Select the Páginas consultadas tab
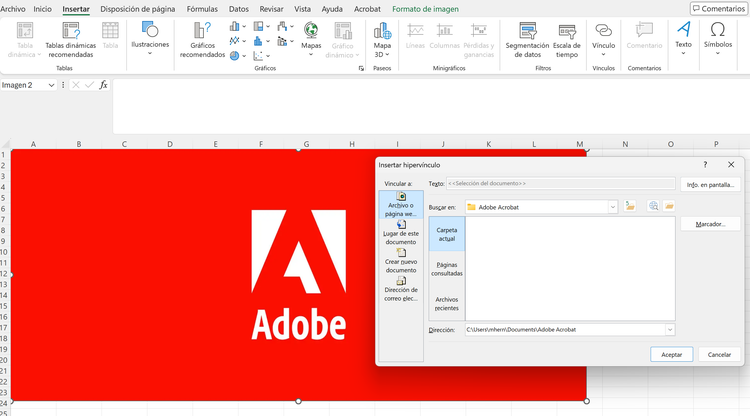Screen dimensions: 750x416 click(x=447, y=269)
